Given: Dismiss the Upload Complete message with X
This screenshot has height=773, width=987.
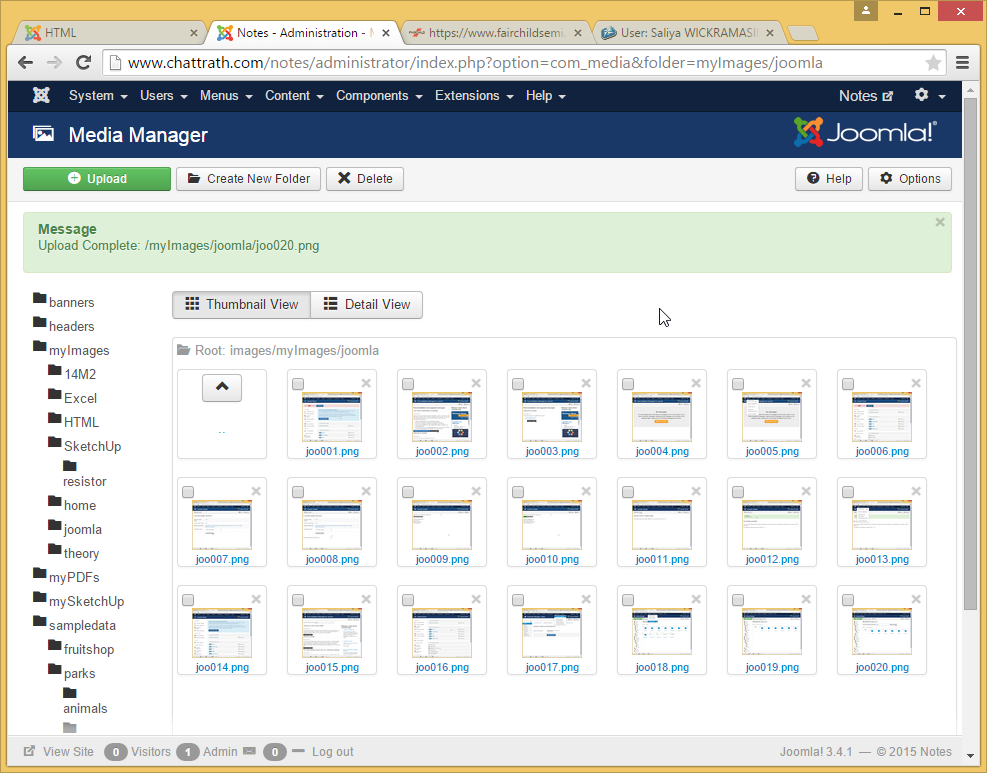Looking at the screenshot, I should (x=939, y=222).
